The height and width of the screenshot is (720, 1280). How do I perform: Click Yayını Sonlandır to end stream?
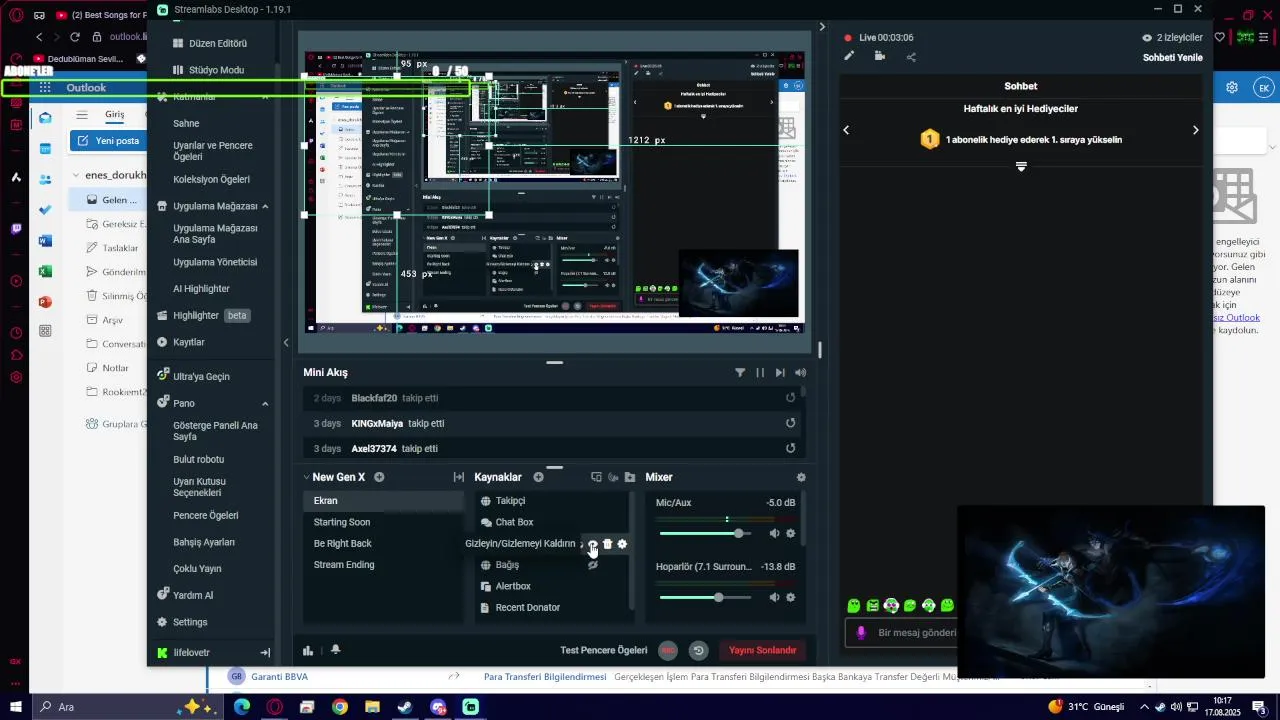click(x=762, y=650)
